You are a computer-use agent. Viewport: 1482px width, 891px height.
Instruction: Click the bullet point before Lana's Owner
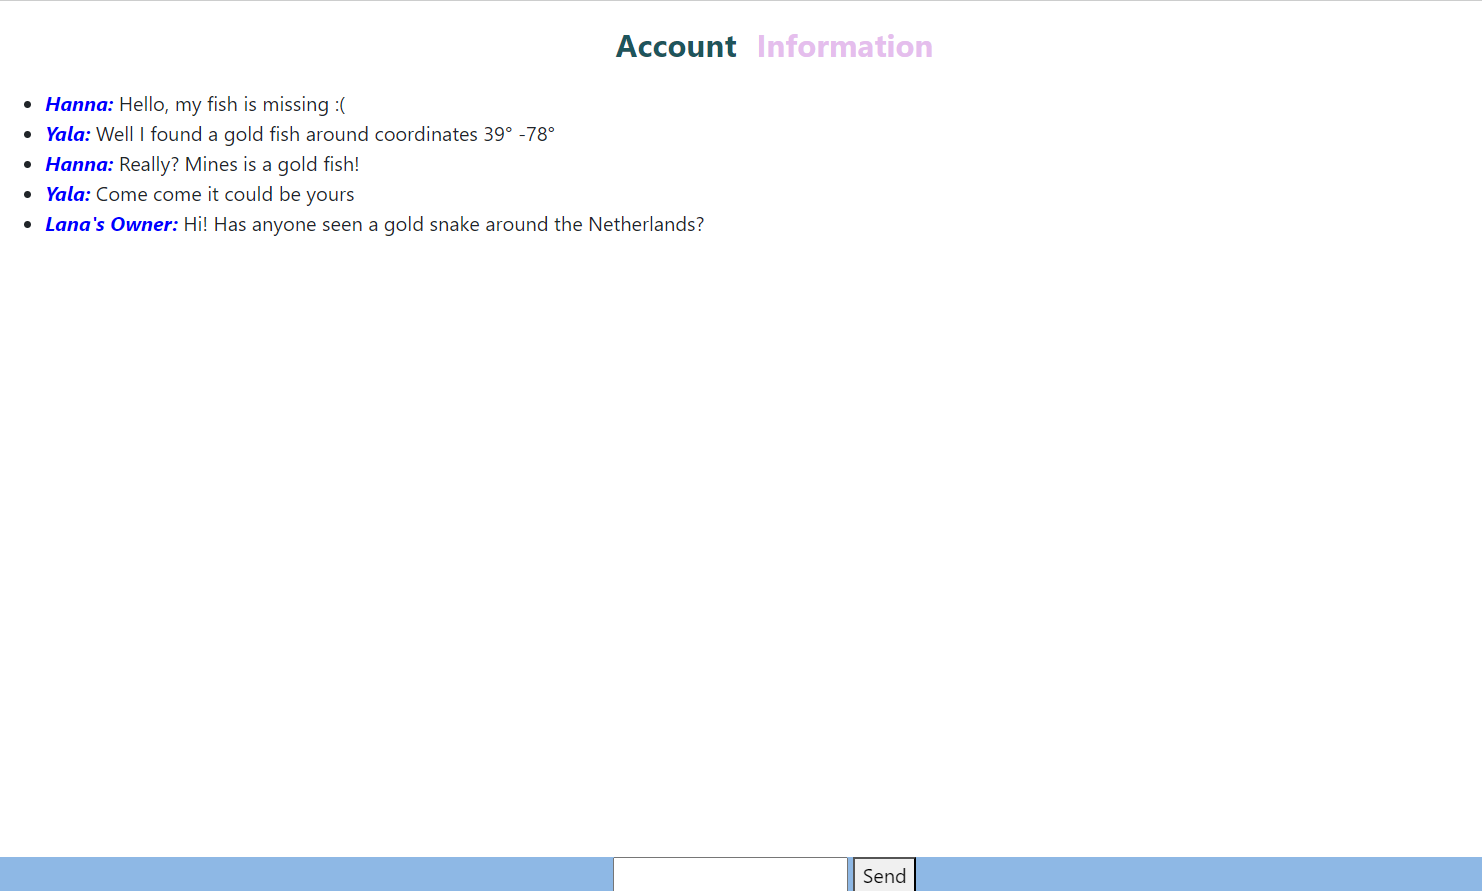27,225
